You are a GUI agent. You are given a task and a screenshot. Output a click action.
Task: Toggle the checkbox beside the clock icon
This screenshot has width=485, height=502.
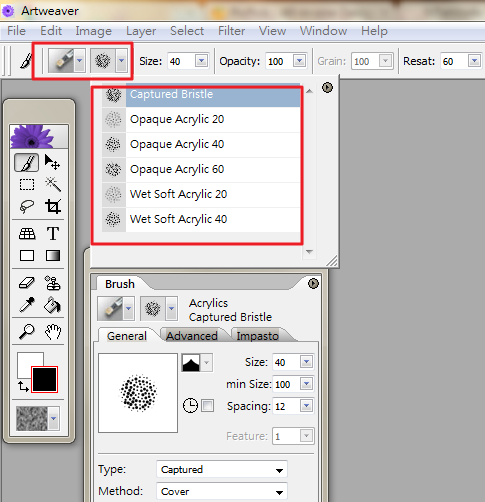click(207, 406)
